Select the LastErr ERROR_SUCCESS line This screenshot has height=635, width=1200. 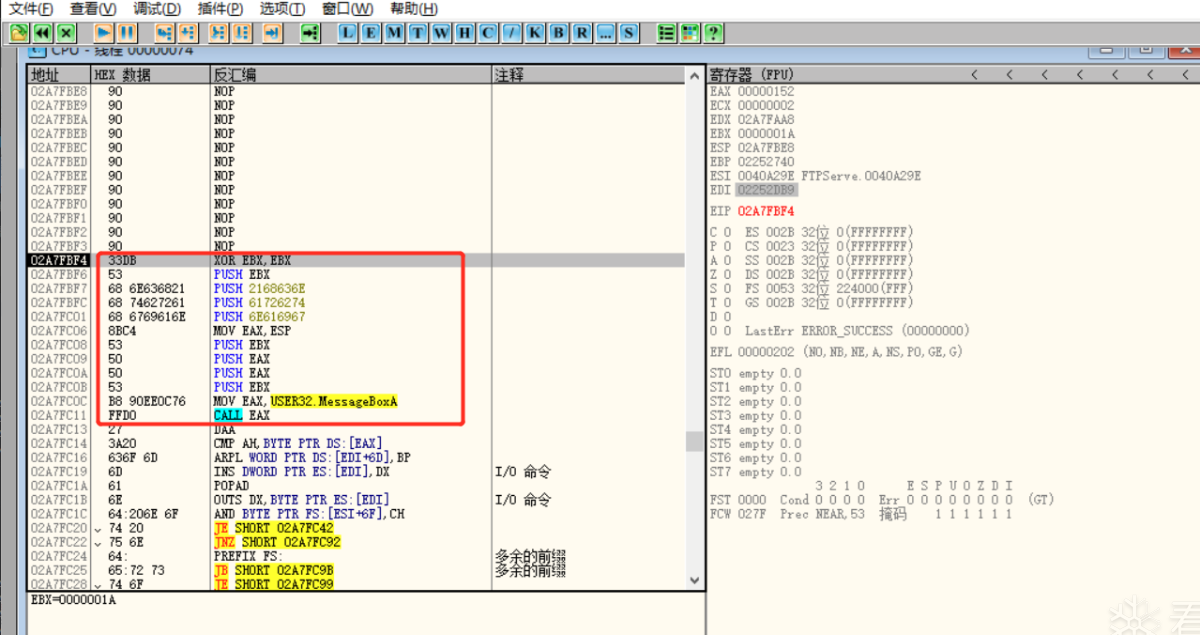click(855, 330)
